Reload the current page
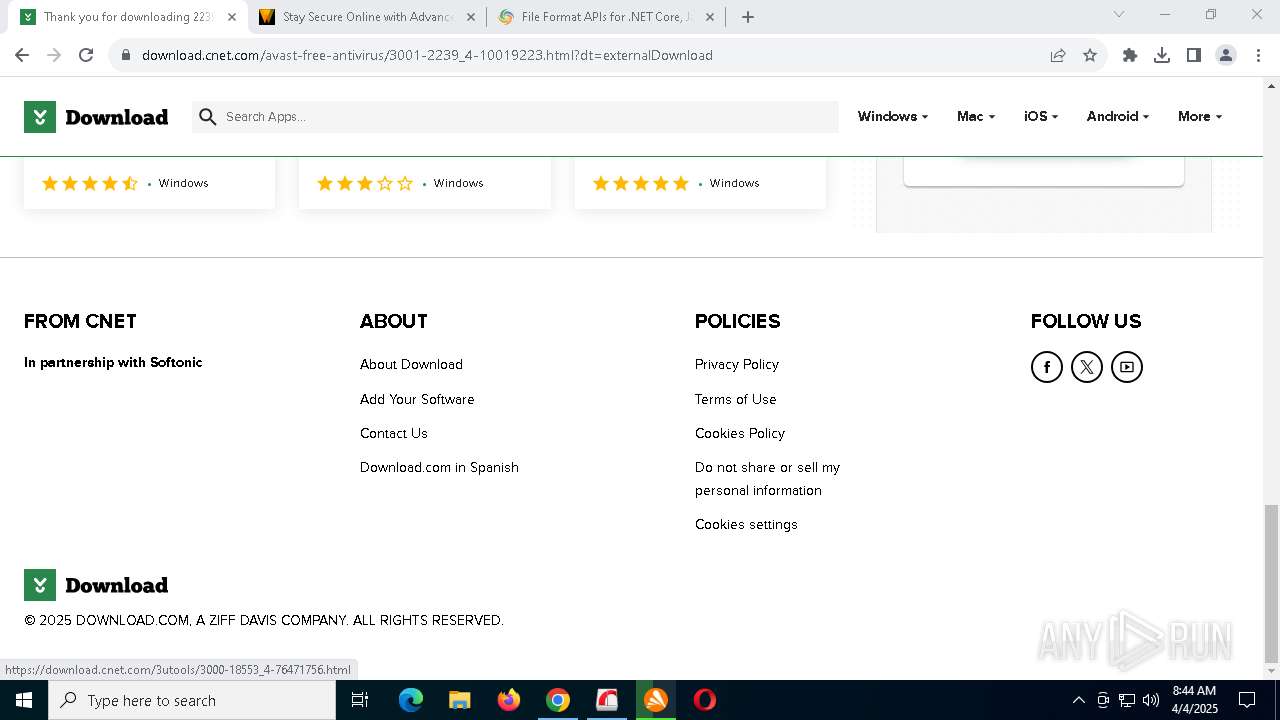 [x=86, y=55]
